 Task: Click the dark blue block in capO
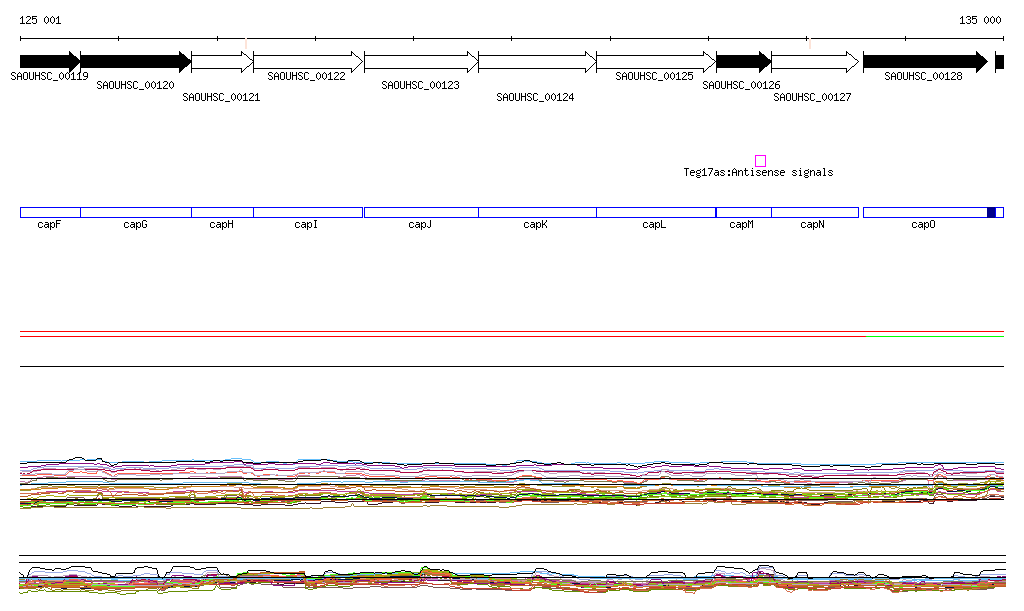tap(991, 212)
